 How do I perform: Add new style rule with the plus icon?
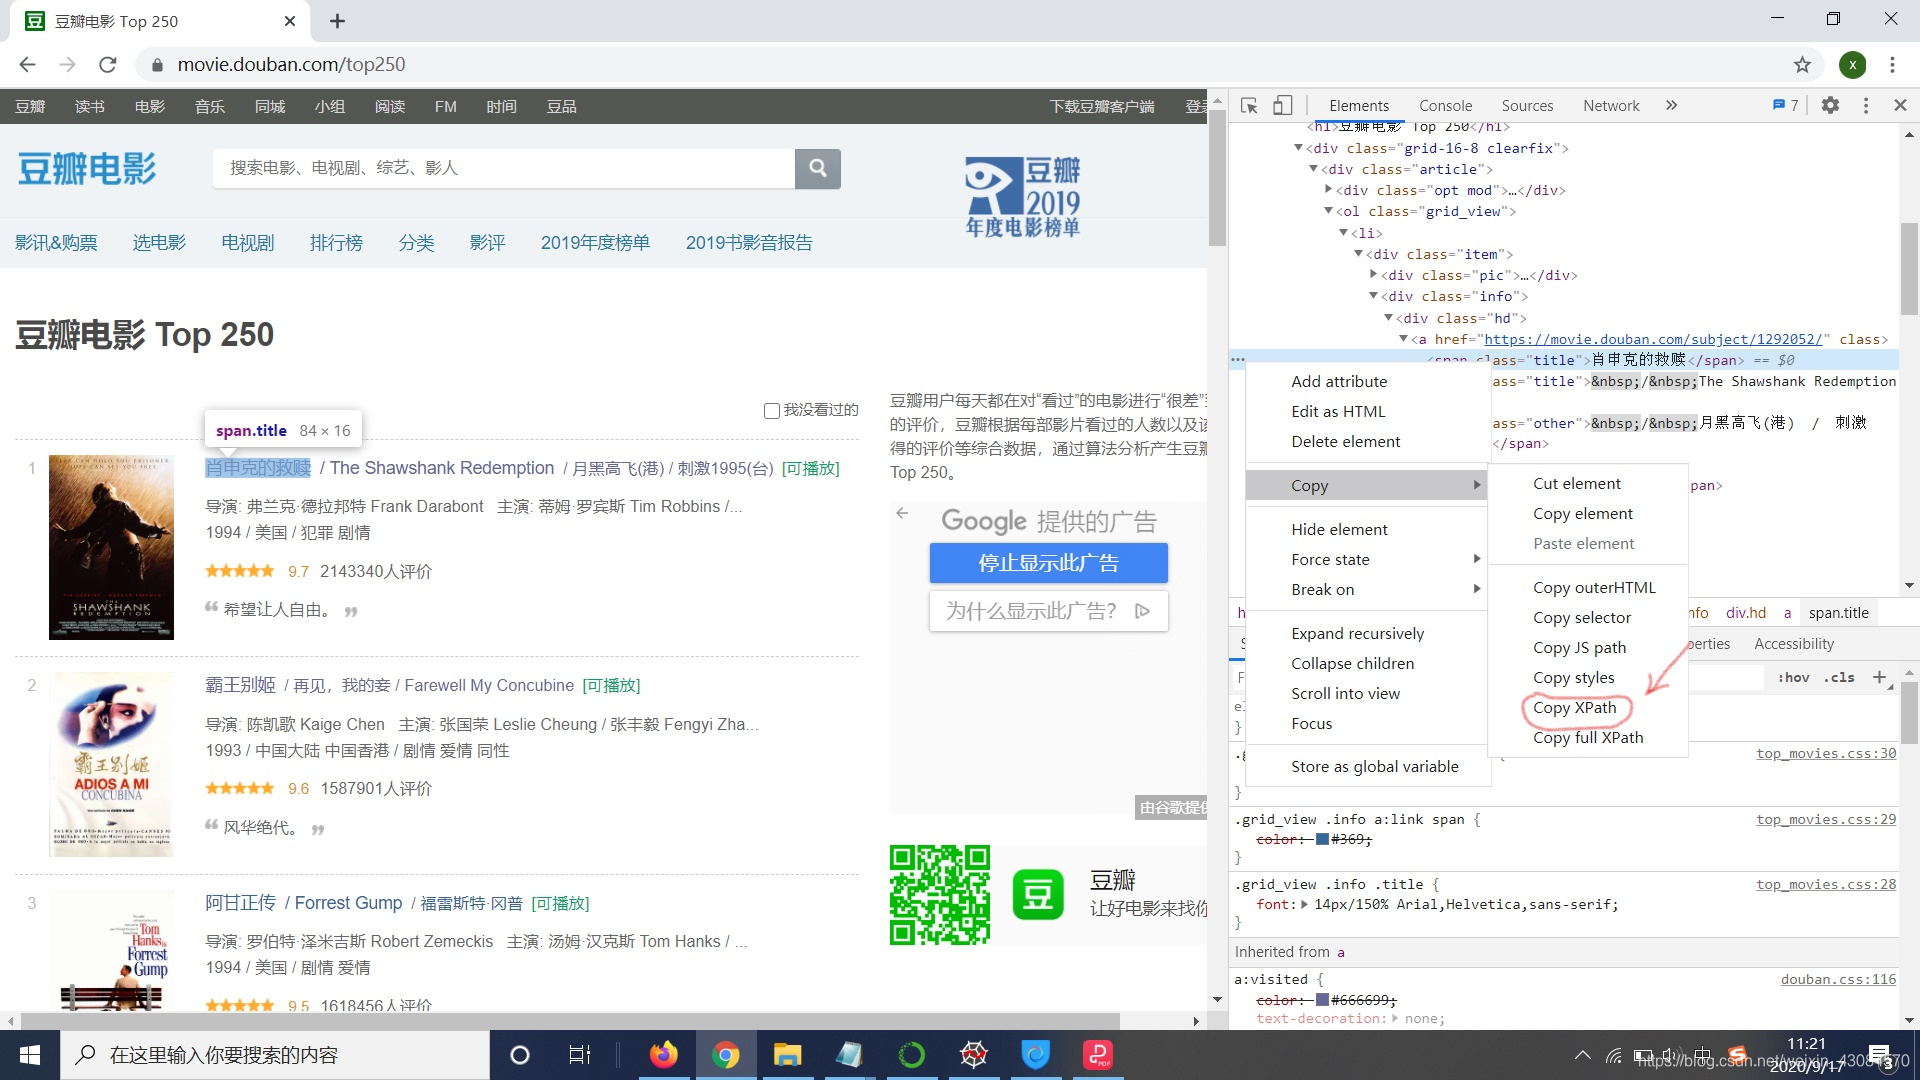(1879, 678)
